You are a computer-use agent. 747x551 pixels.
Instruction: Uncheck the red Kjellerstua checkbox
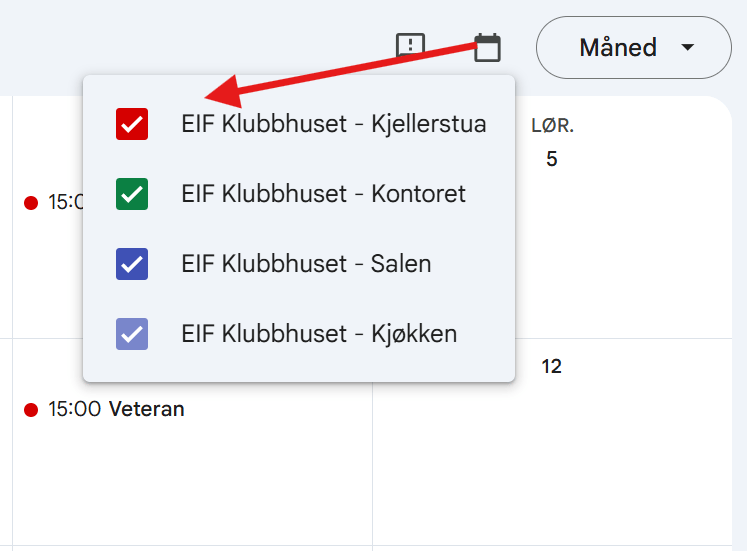click(x=132, y=124)
